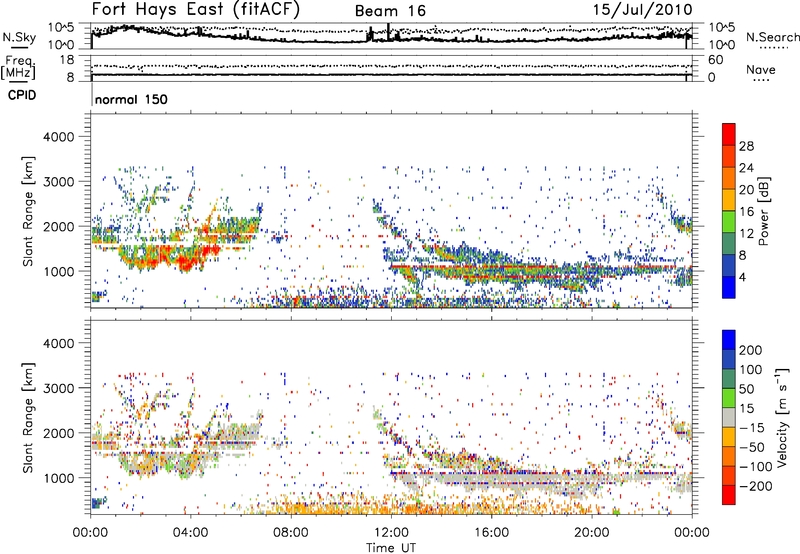Click the blue bottom of power colorbar
The image size is (800, 554).
click(x=729, y=288)
